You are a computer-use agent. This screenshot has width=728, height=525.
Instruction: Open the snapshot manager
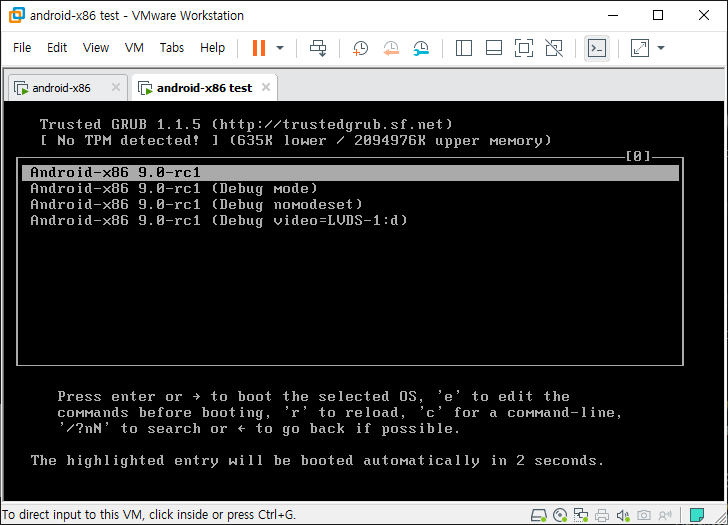[421, 48]
